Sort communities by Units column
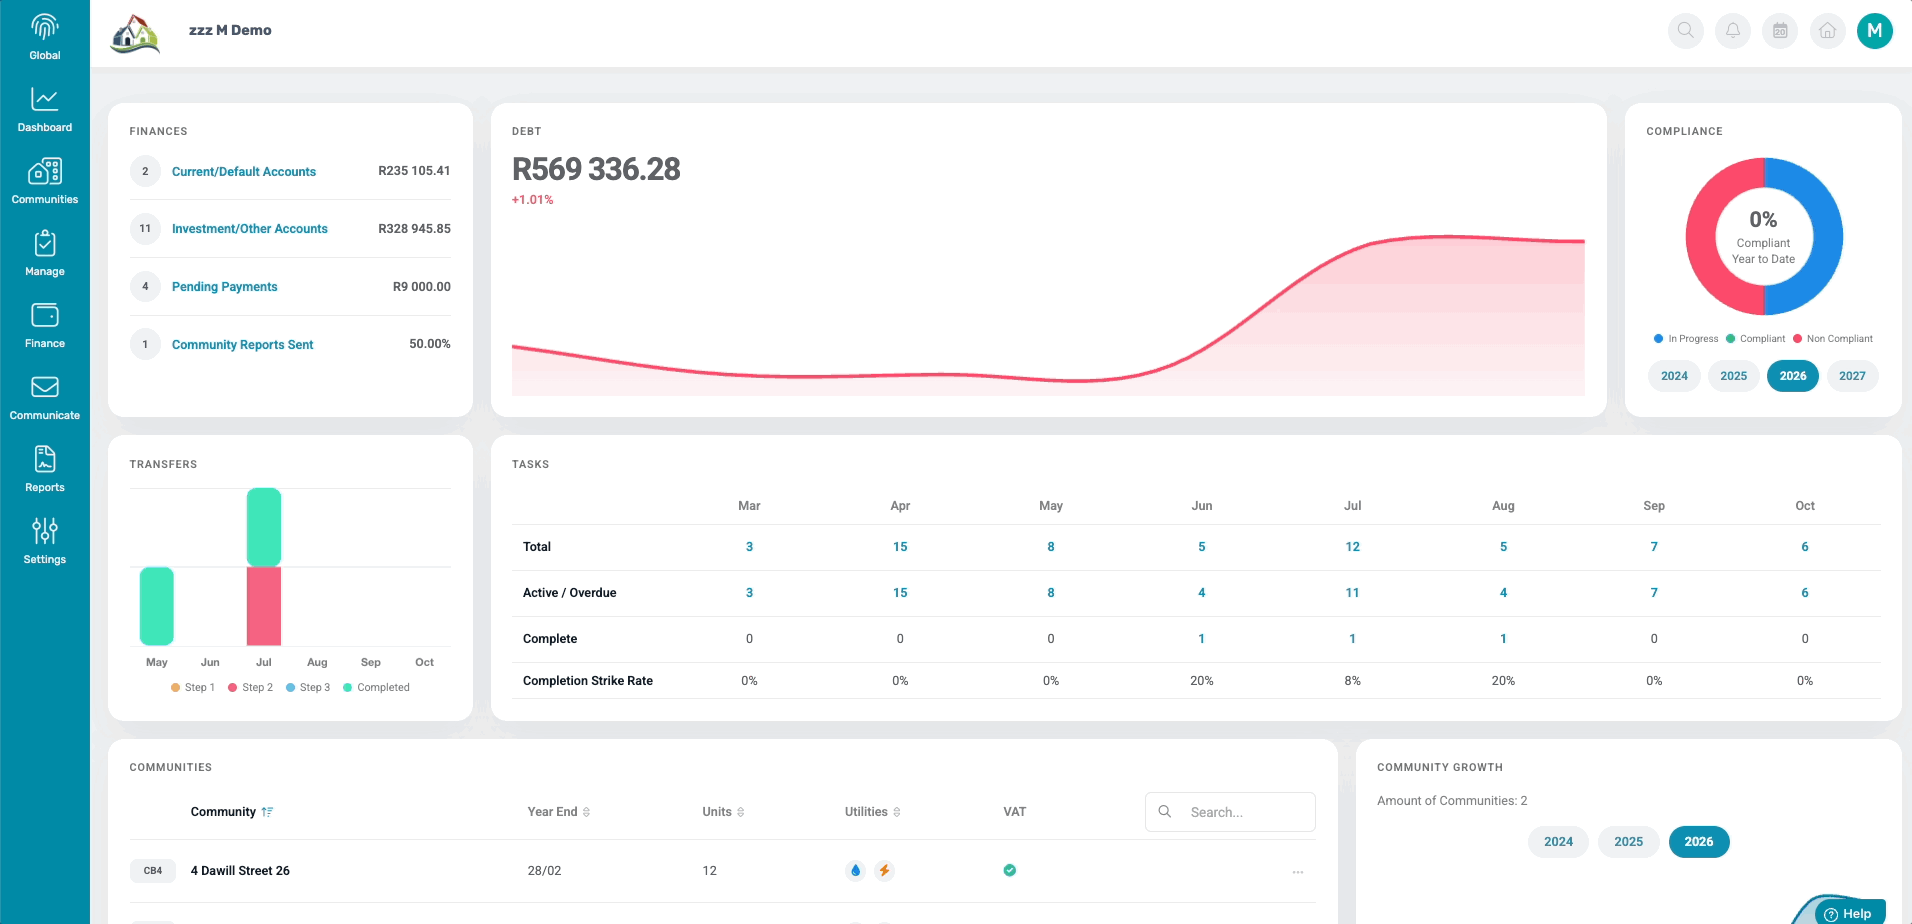This screenshot has height=924, width=1912. pos(723,812)
